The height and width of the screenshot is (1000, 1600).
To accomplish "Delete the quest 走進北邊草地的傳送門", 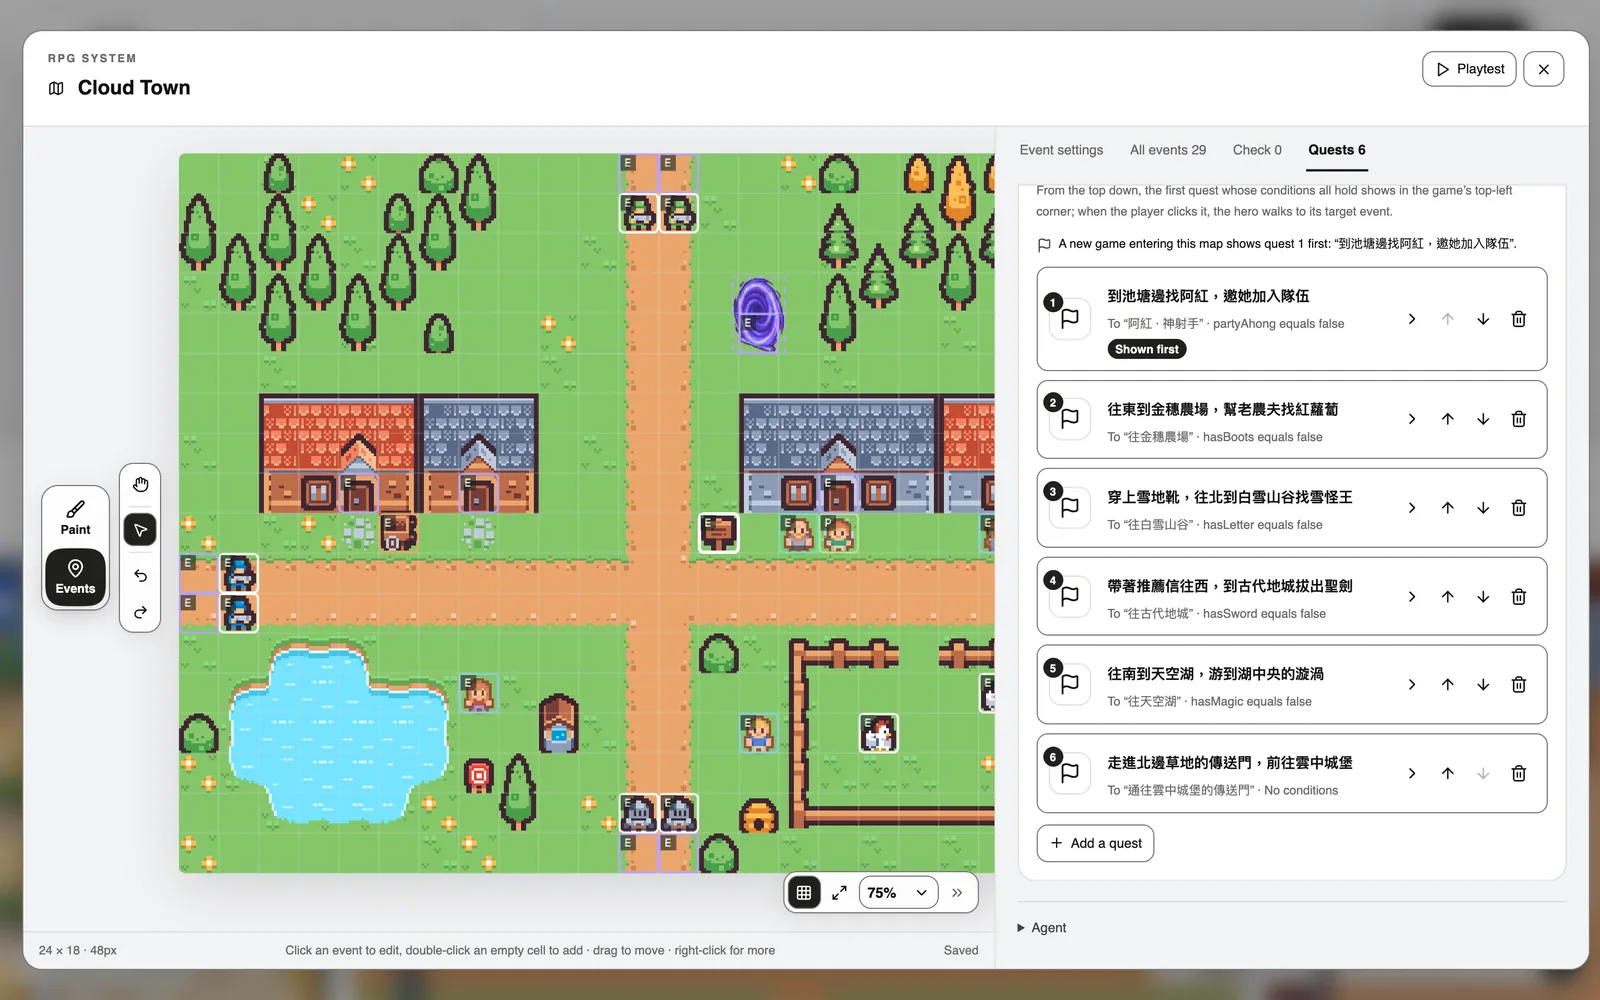I will [1518, 773].
